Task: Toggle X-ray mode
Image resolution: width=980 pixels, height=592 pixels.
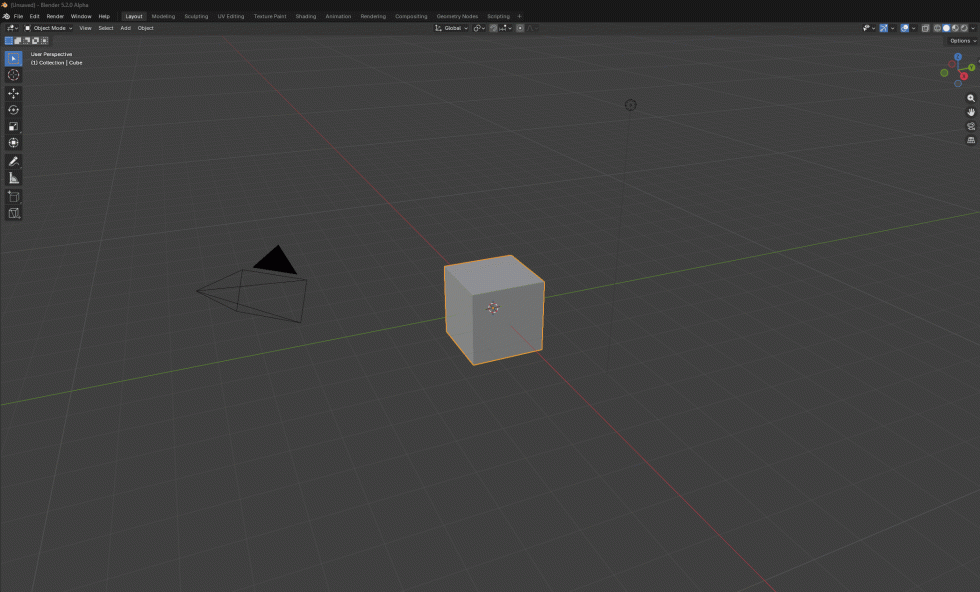Action: (x=926, y=28)
